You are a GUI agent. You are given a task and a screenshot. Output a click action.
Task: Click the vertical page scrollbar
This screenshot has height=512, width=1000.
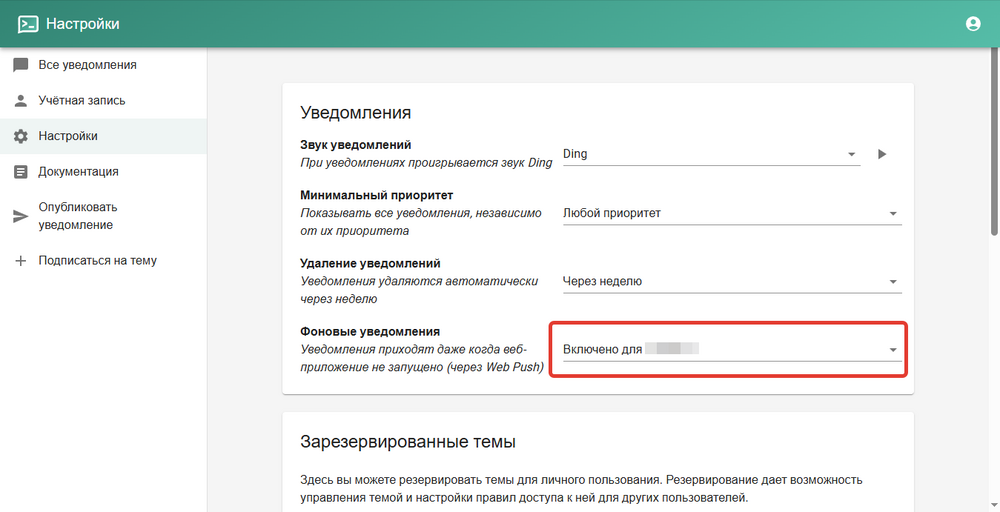click(993, 150)
